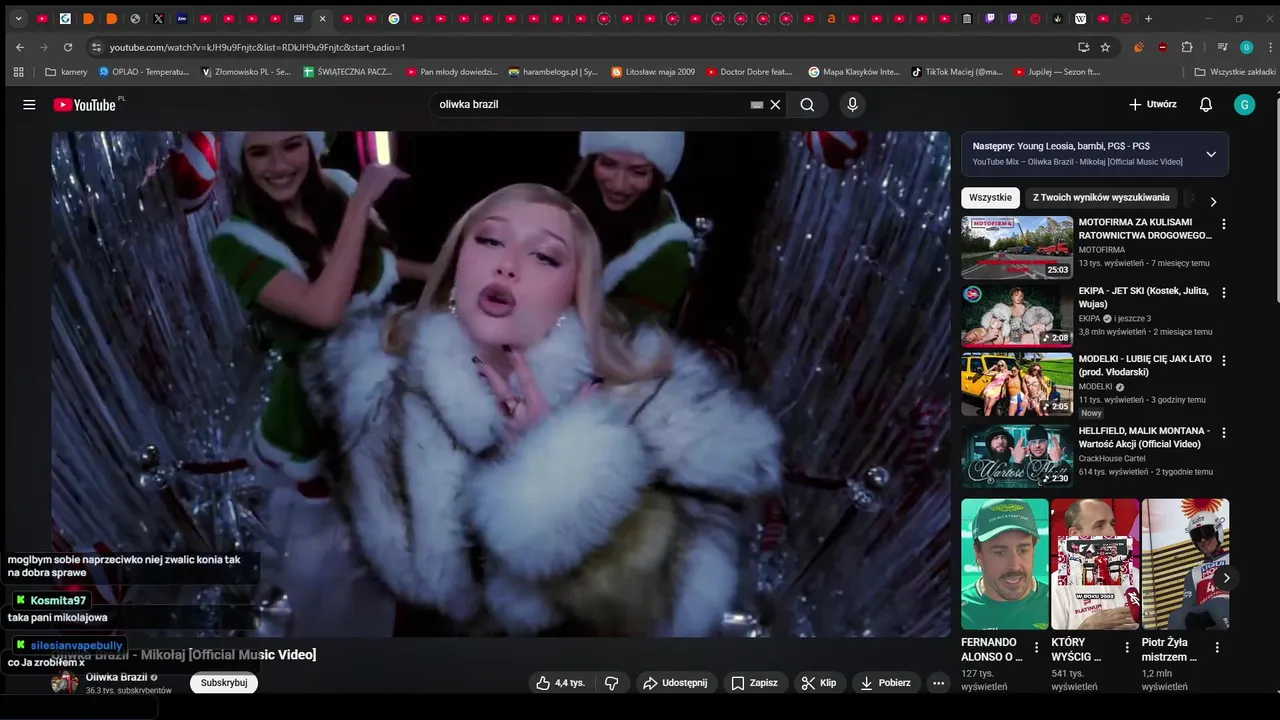Clear the search query with the X icon
This screenshot has width=1280, height=720.
[775, 105]
